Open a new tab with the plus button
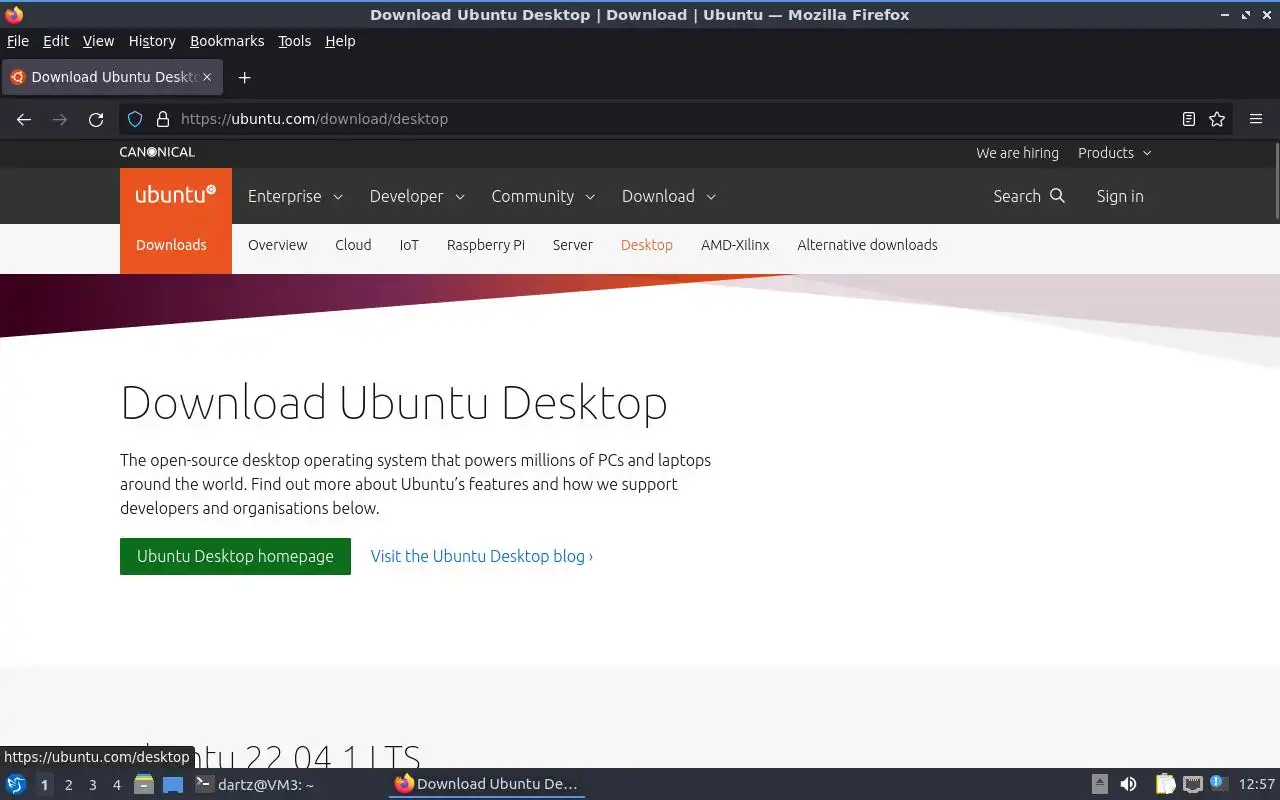This screenshot has width=1280, height=800. (244, 77)
